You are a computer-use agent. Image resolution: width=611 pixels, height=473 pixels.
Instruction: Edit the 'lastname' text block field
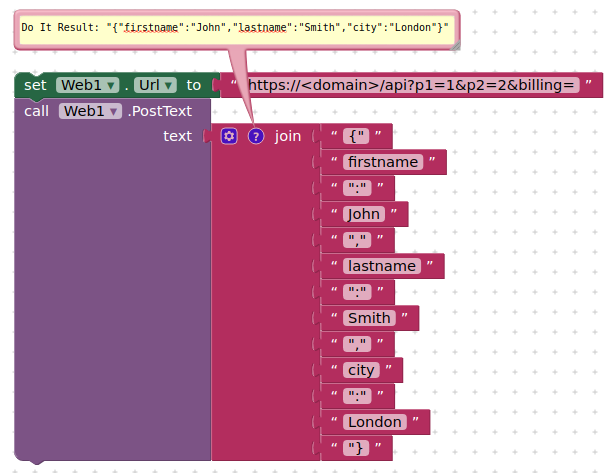pyautogui.click(x=382, y=266)
